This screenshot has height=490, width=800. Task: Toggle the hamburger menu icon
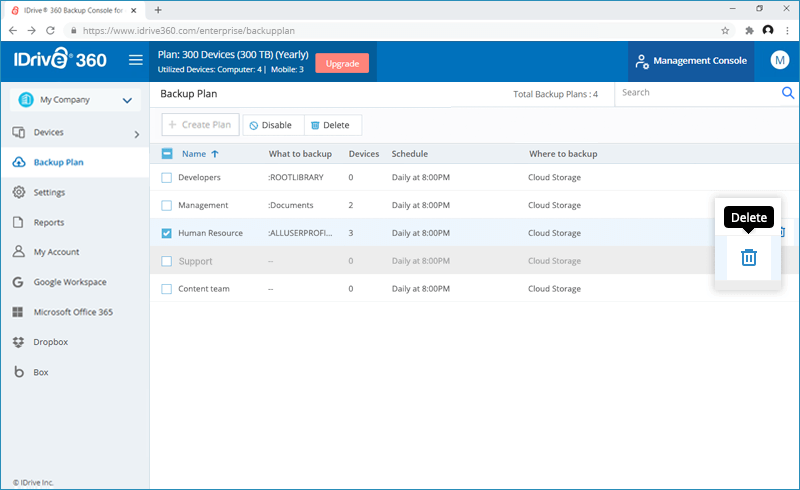(x=136, y=60)
